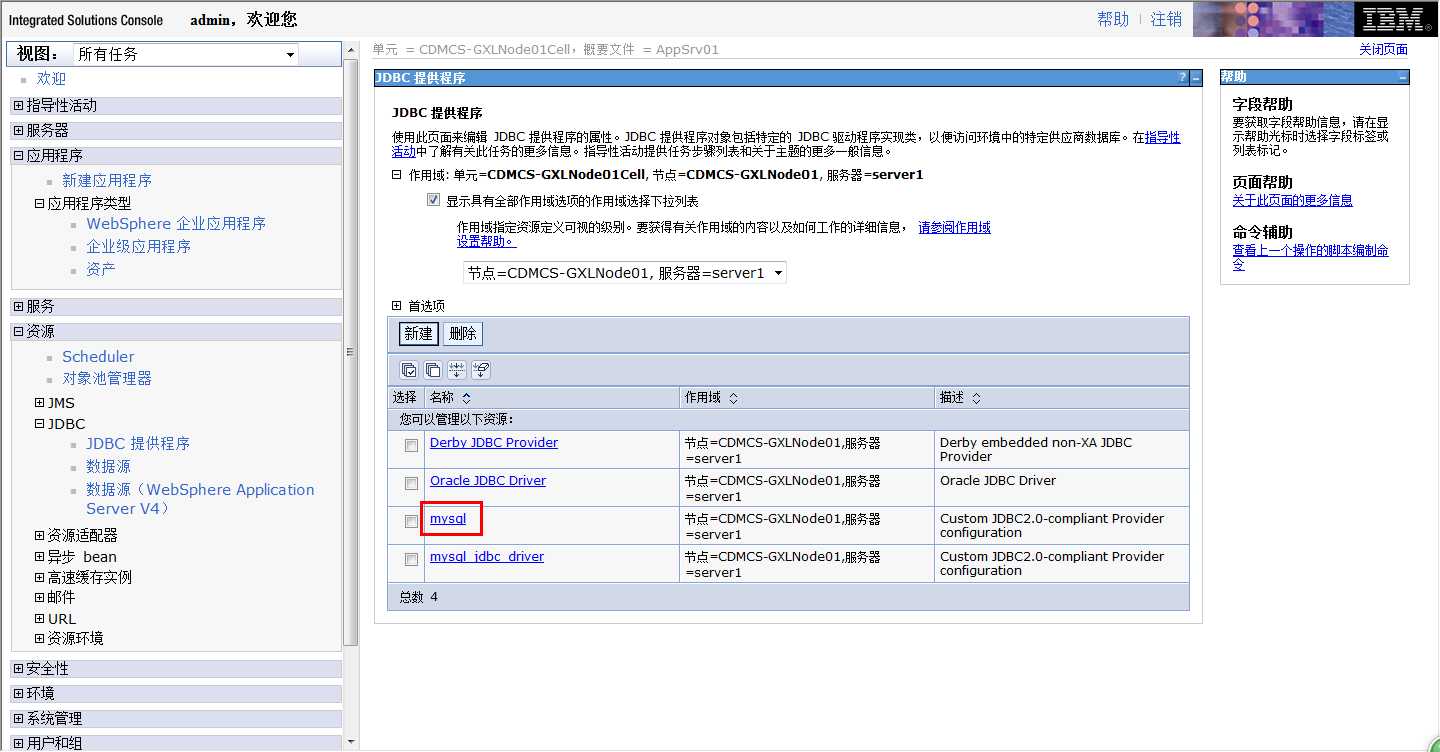Expand 指导性活动 in the navigation
The image size is (1440, 752).
point(19,105)
